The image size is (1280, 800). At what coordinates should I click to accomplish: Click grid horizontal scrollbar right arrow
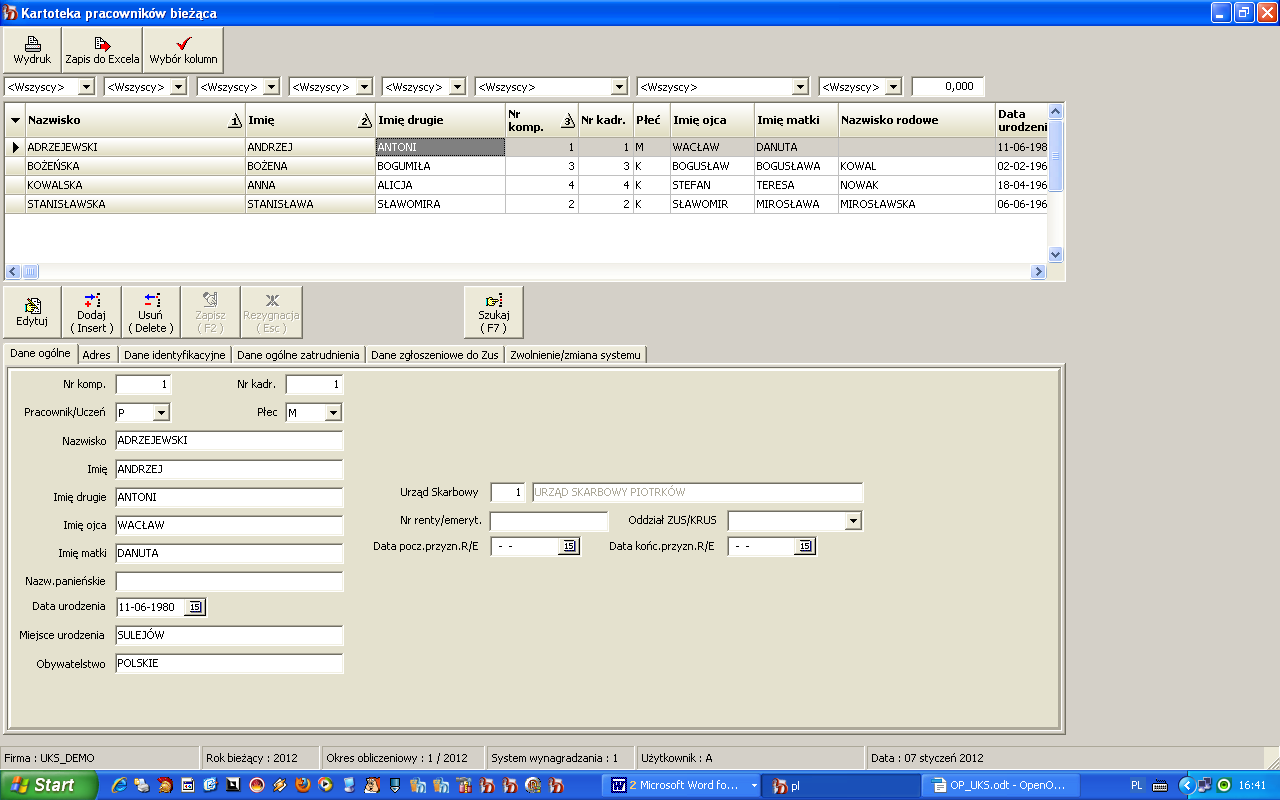click(1038, 271)
